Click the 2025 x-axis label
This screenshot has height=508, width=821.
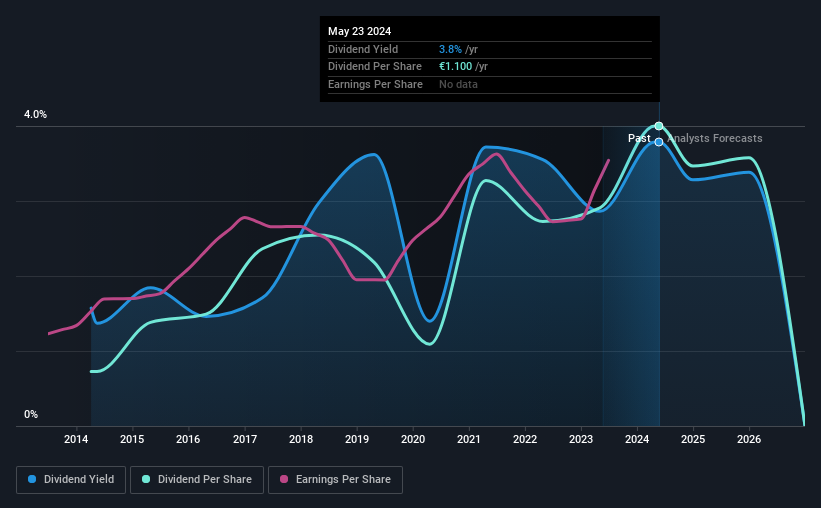693,439
